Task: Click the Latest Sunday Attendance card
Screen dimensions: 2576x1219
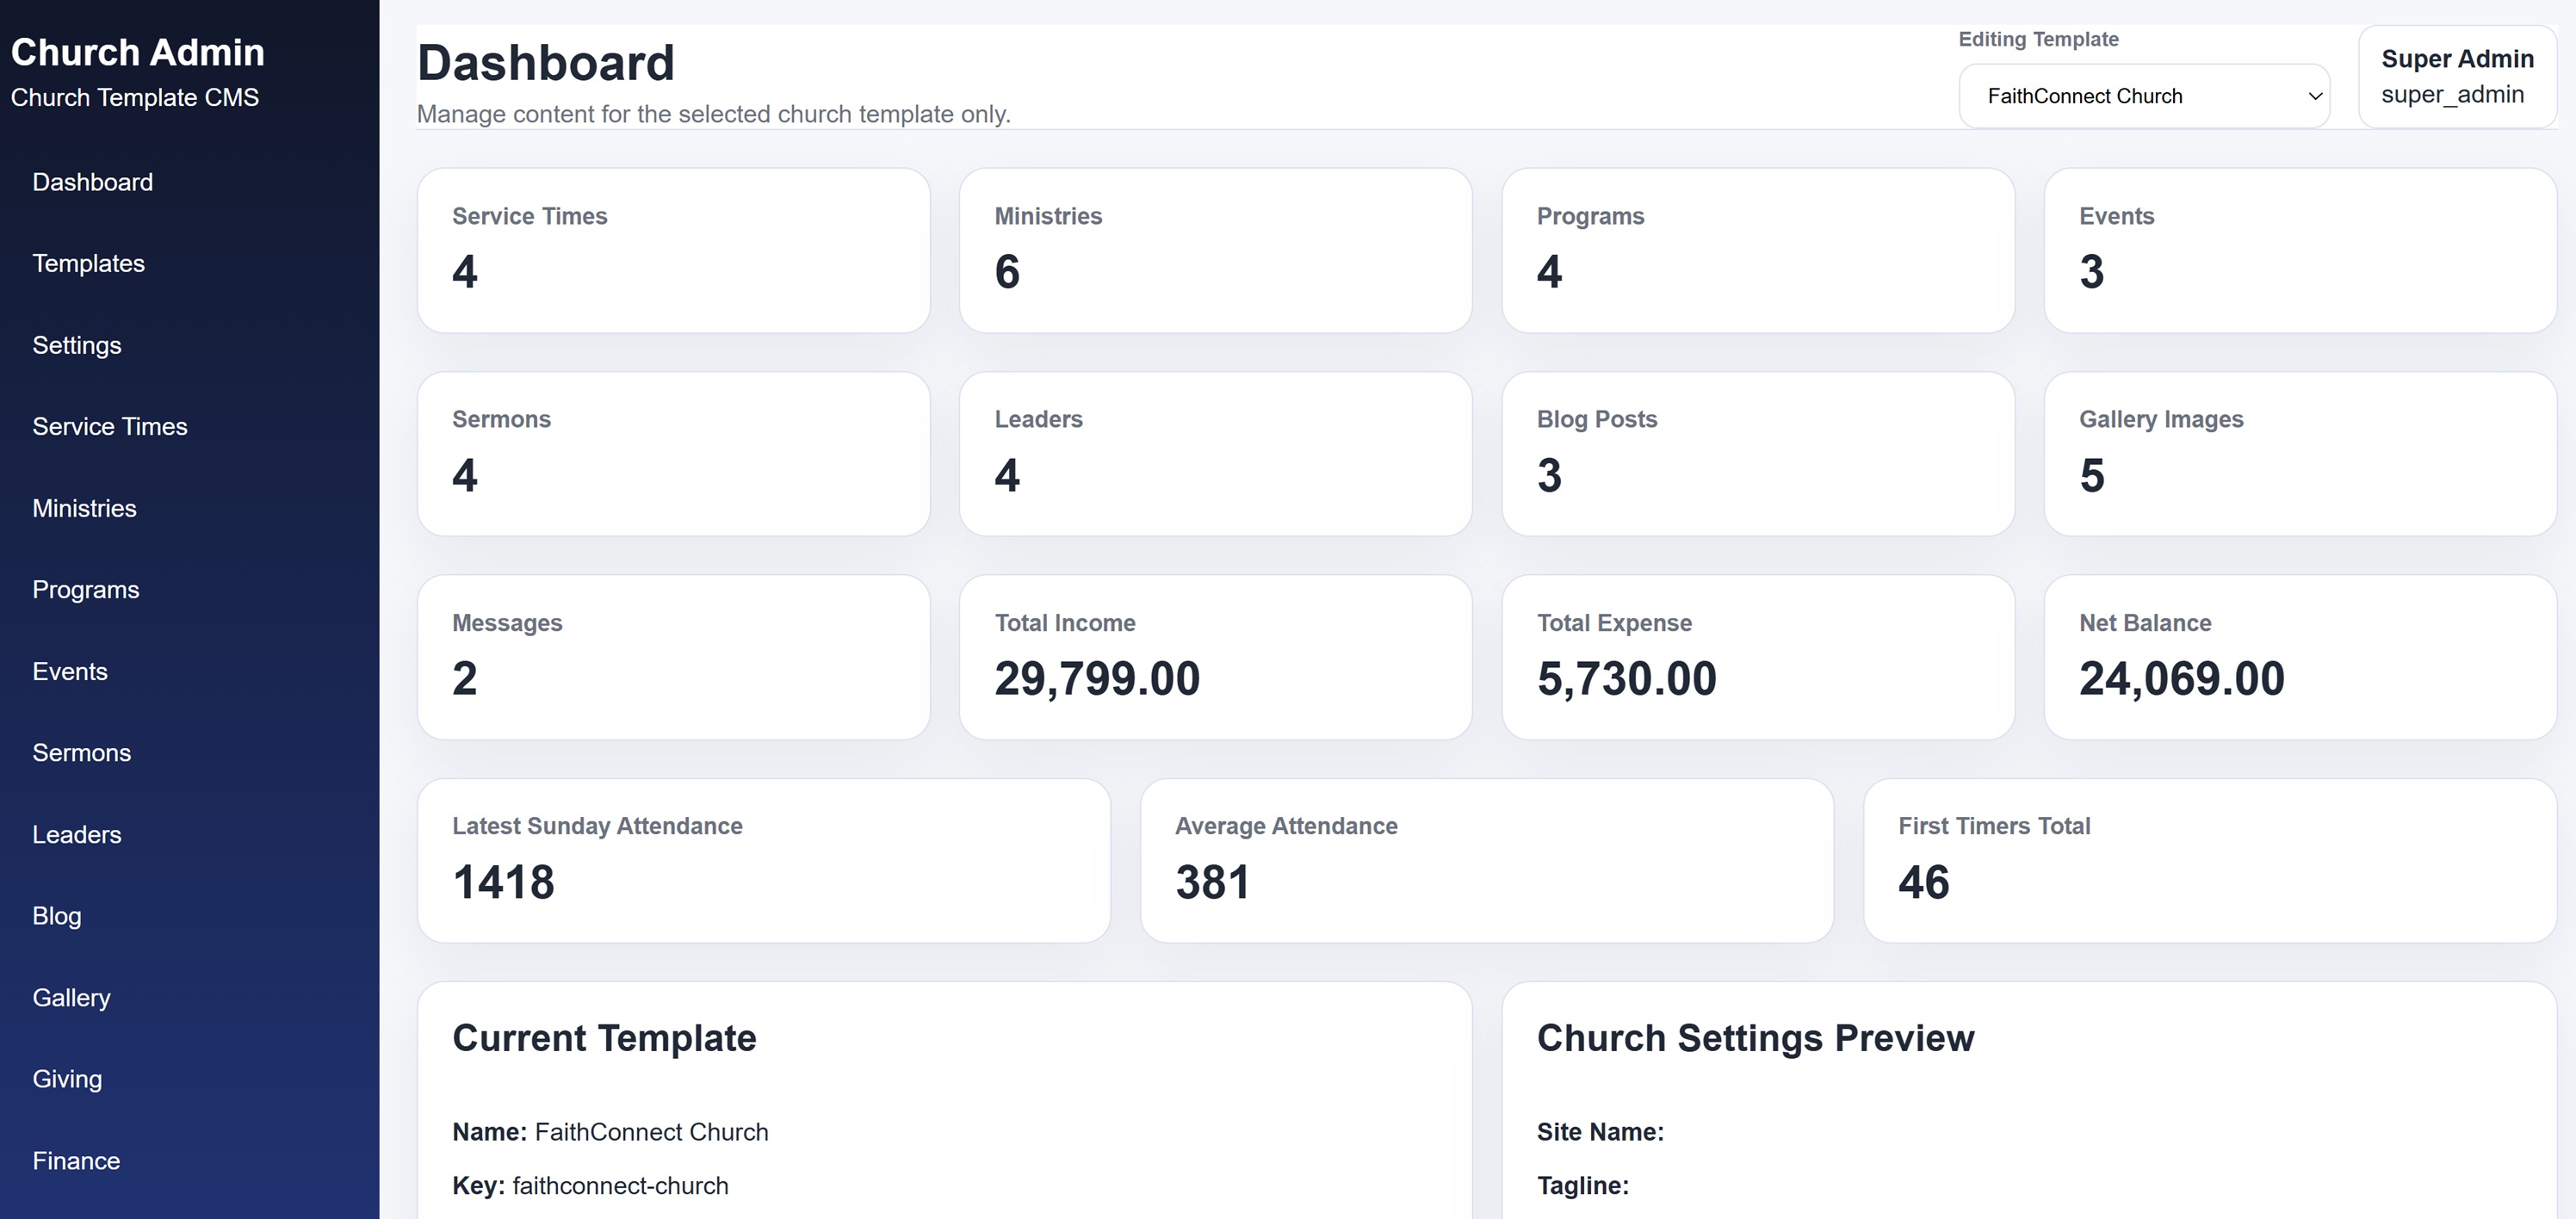Action: click(x=764, y=860)
